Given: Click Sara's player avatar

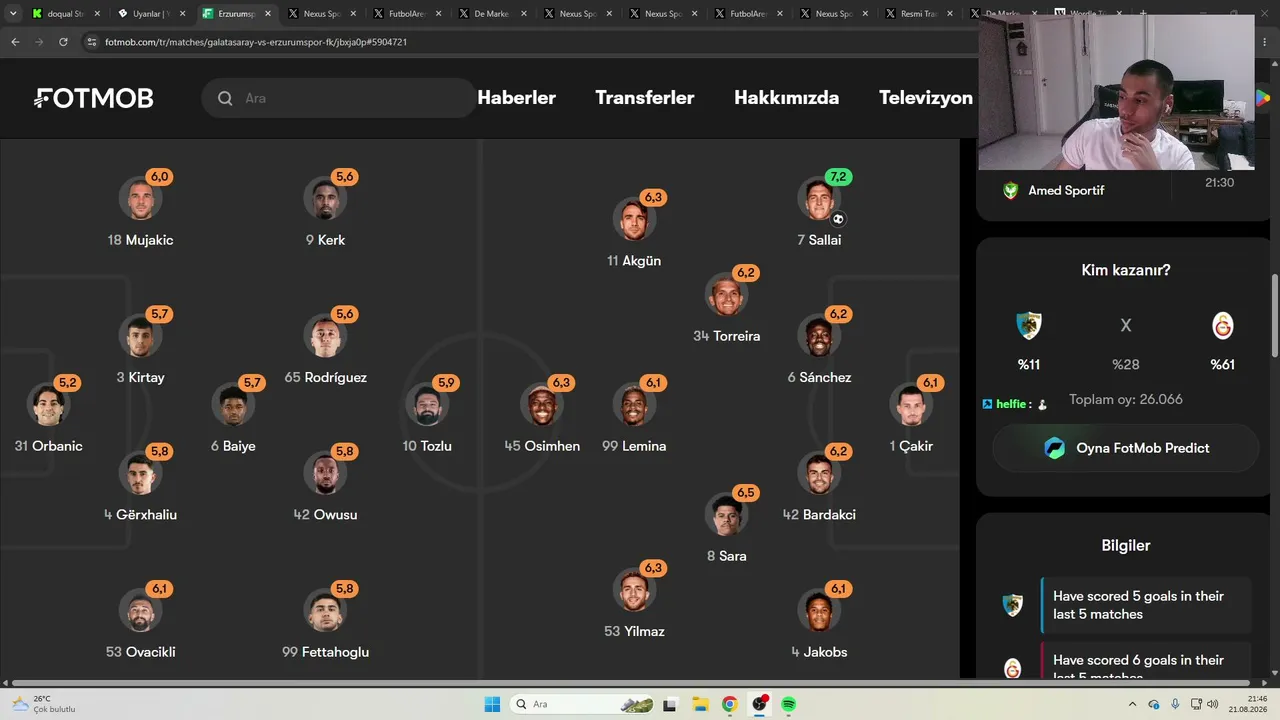Looking at the screenshot, I should [x=727, y=515].
